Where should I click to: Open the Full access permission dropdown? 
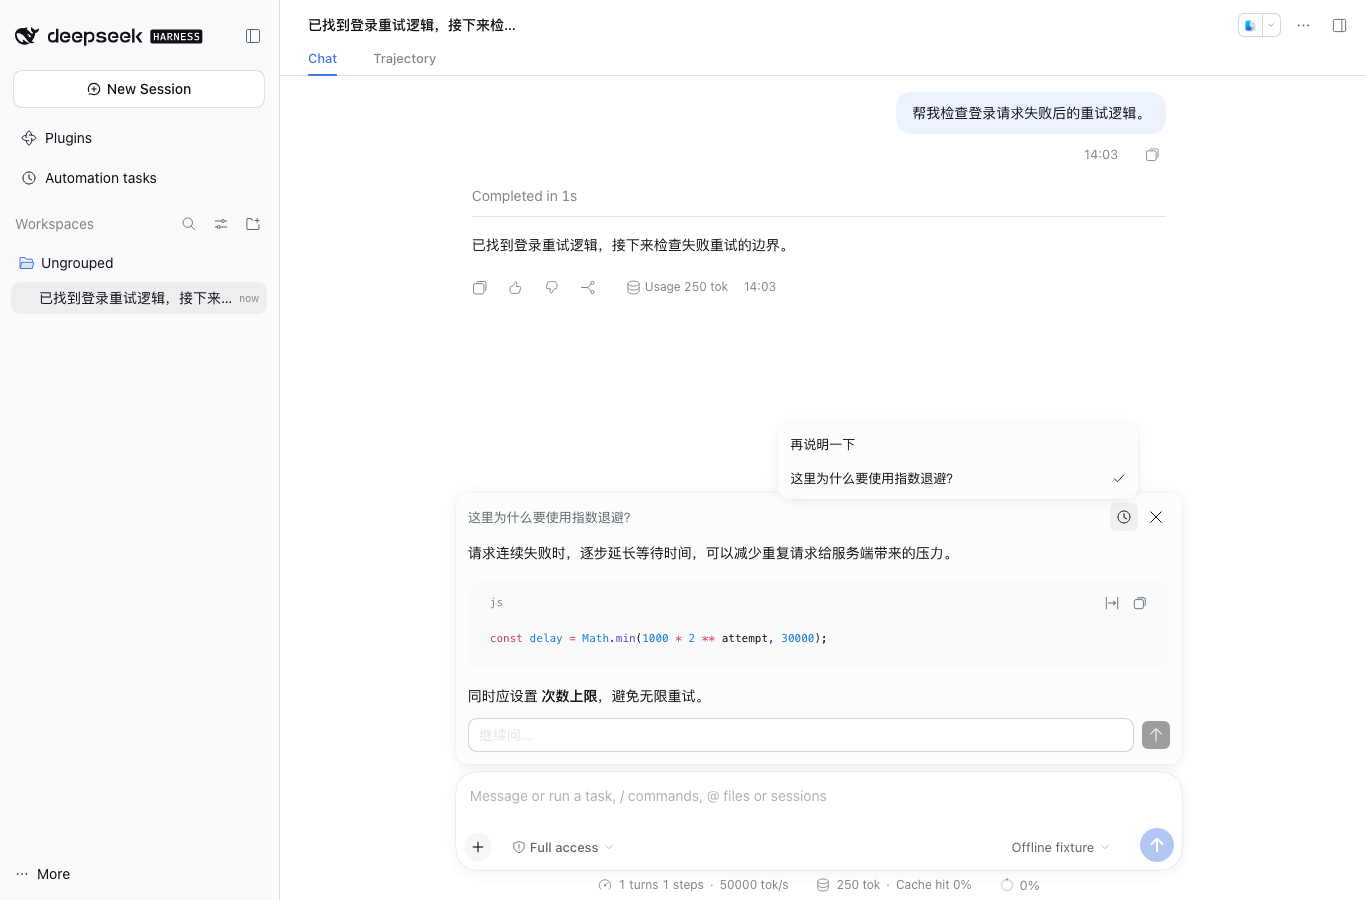[563, 847]
